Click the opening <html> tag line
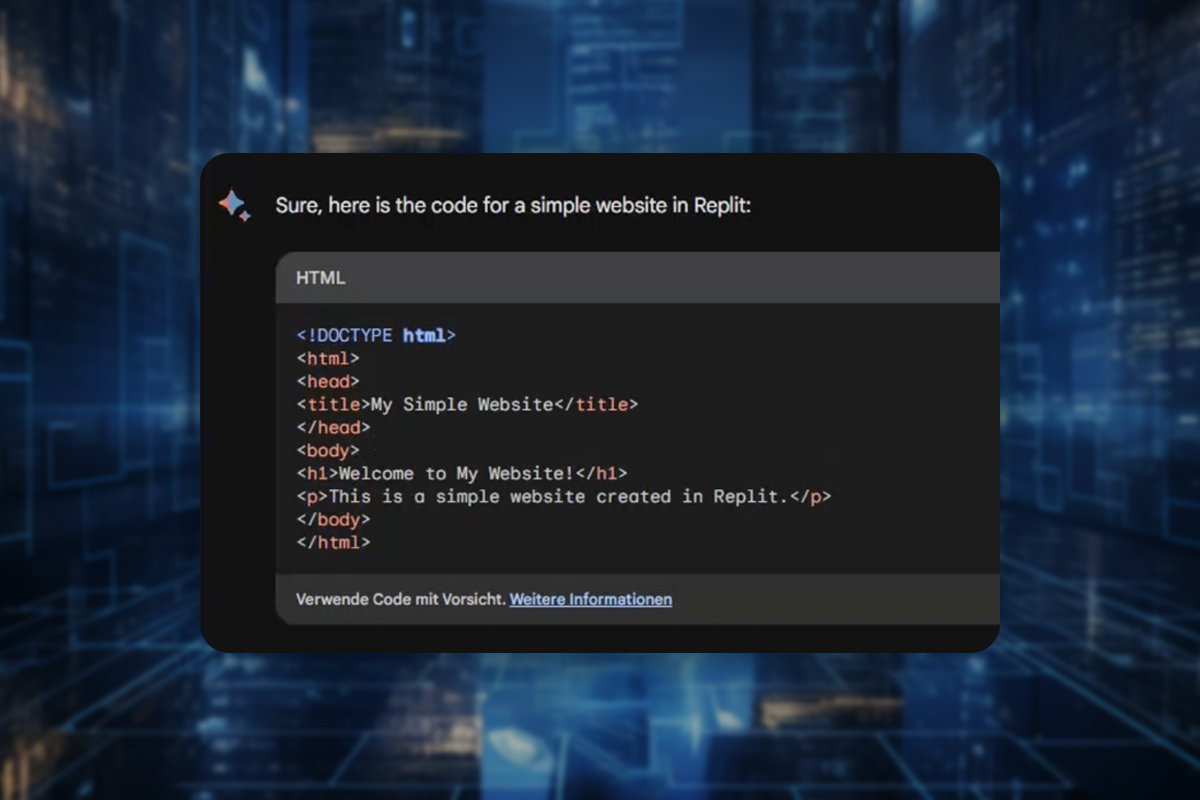Image resolution: width=1200 pixels, height=800 pixels. 328,358
